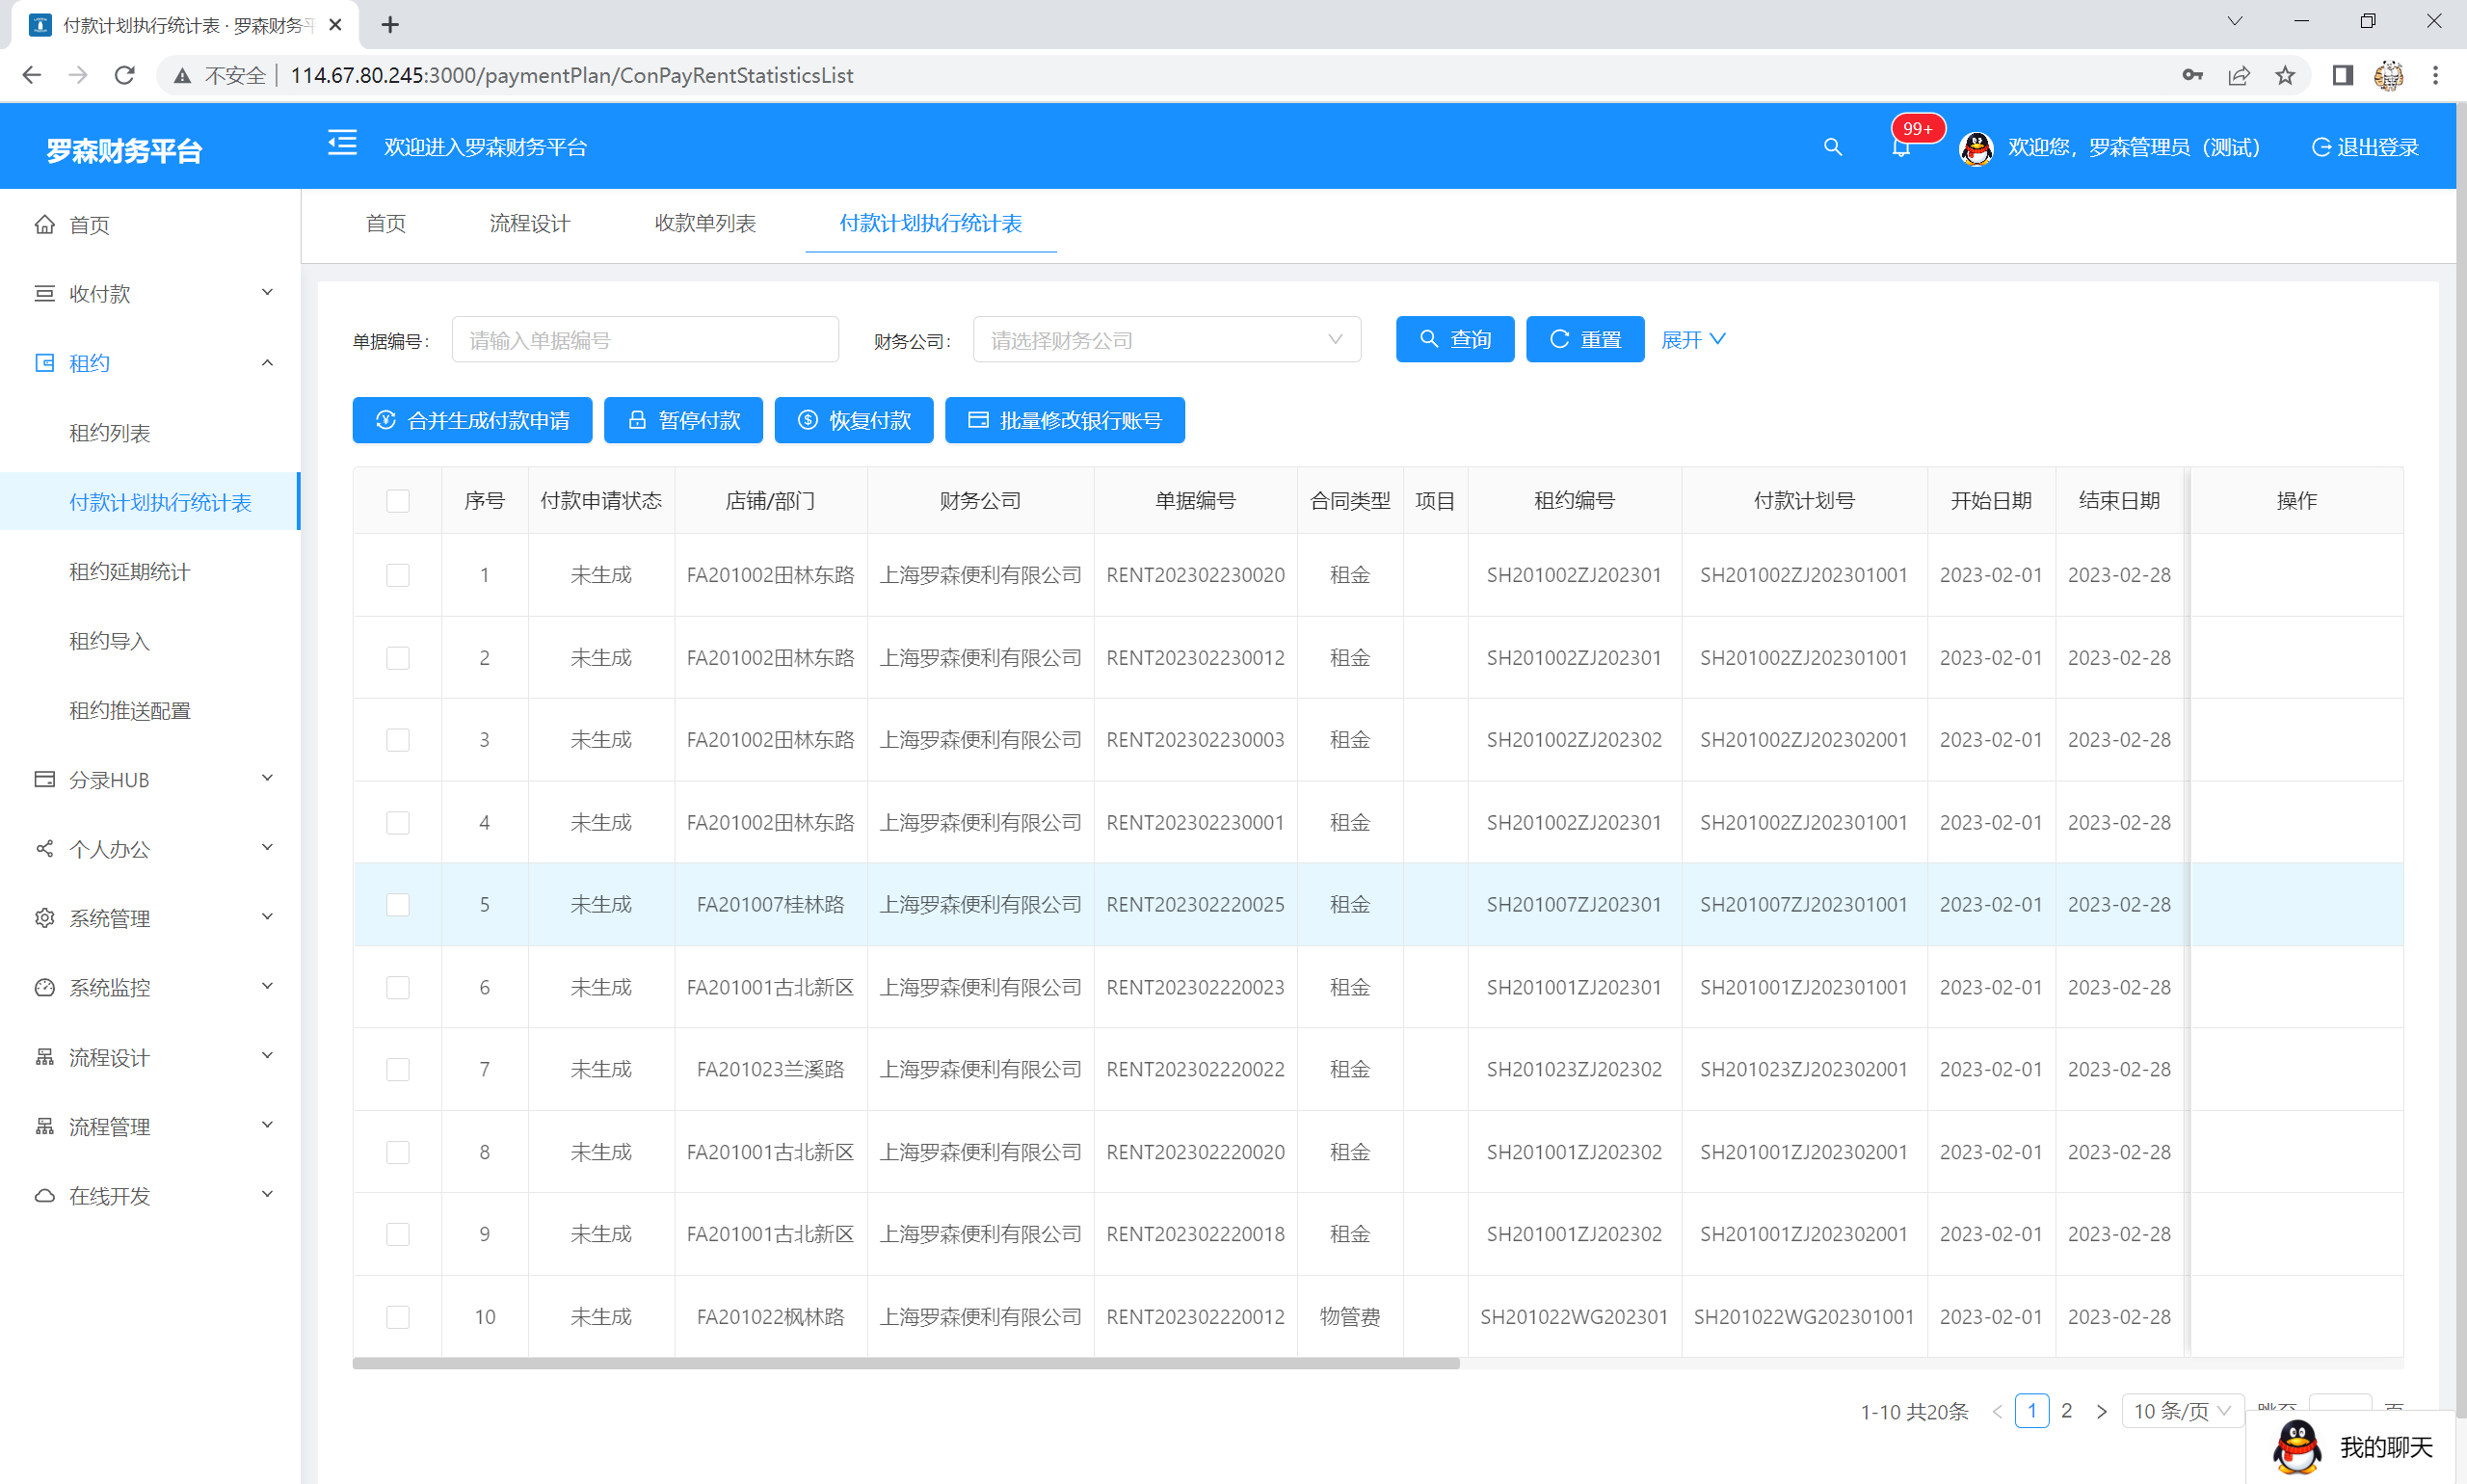Click 合并生成付款申请 button
Screen dimensions: 2467x1484
click(x=472, y=420)
